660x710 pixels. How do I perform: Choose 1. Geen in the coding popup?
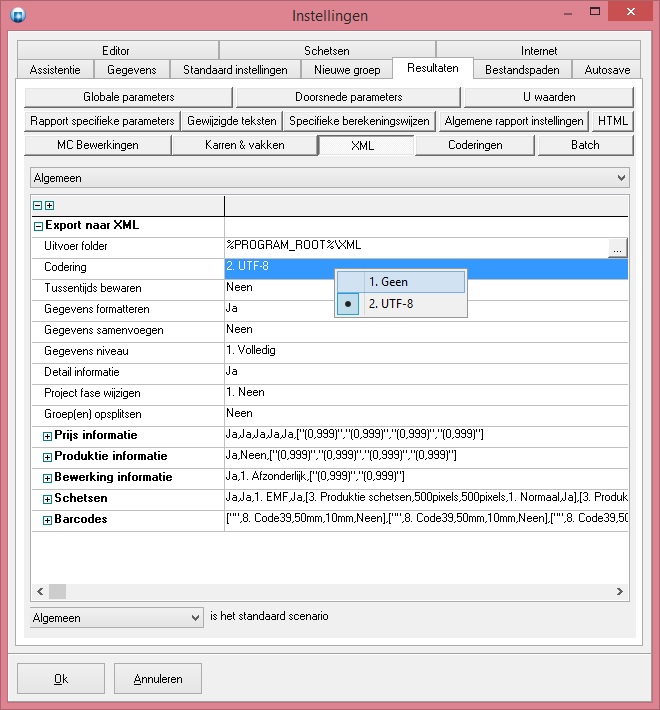point(401,282)
